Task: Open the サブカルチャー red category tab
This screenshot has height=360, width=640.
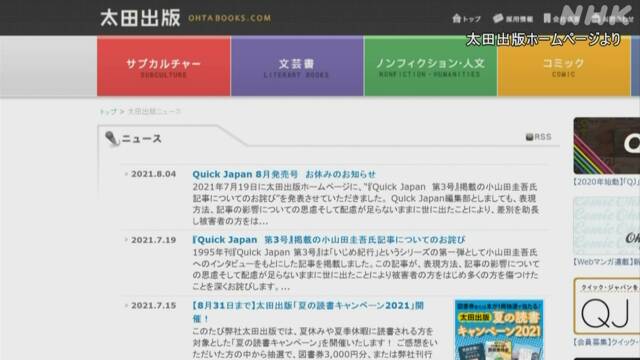Action: click(164, 66)
